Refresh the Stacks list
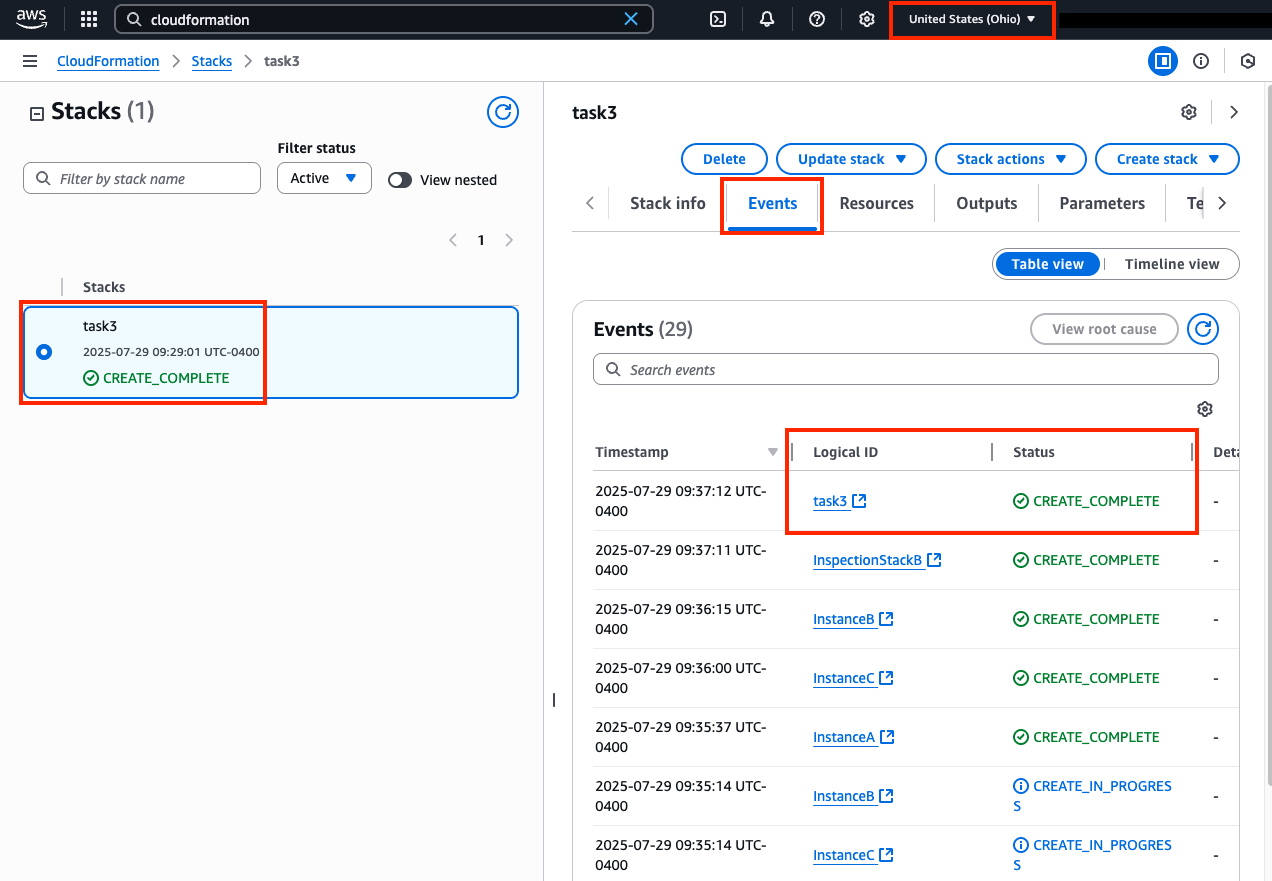1272x881 pixels. pyautogui.click(x=503, y=112)
